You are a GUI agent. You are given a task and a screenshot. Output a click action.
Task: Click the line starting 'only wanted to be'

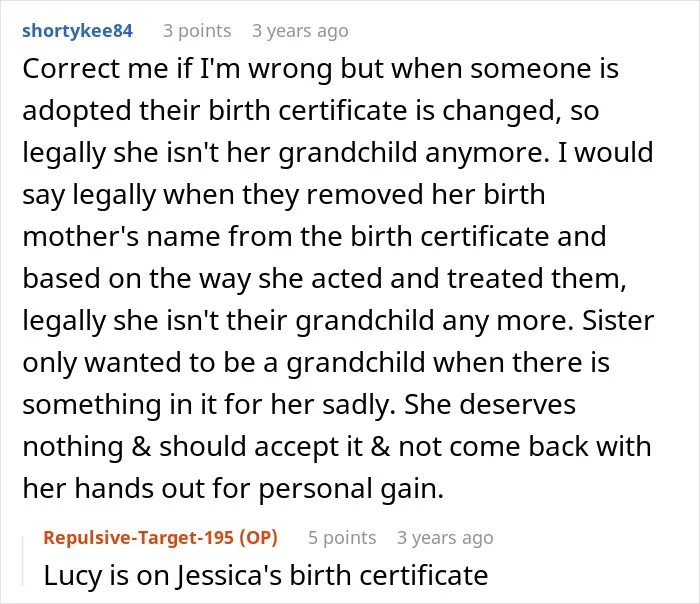[316, 362]
